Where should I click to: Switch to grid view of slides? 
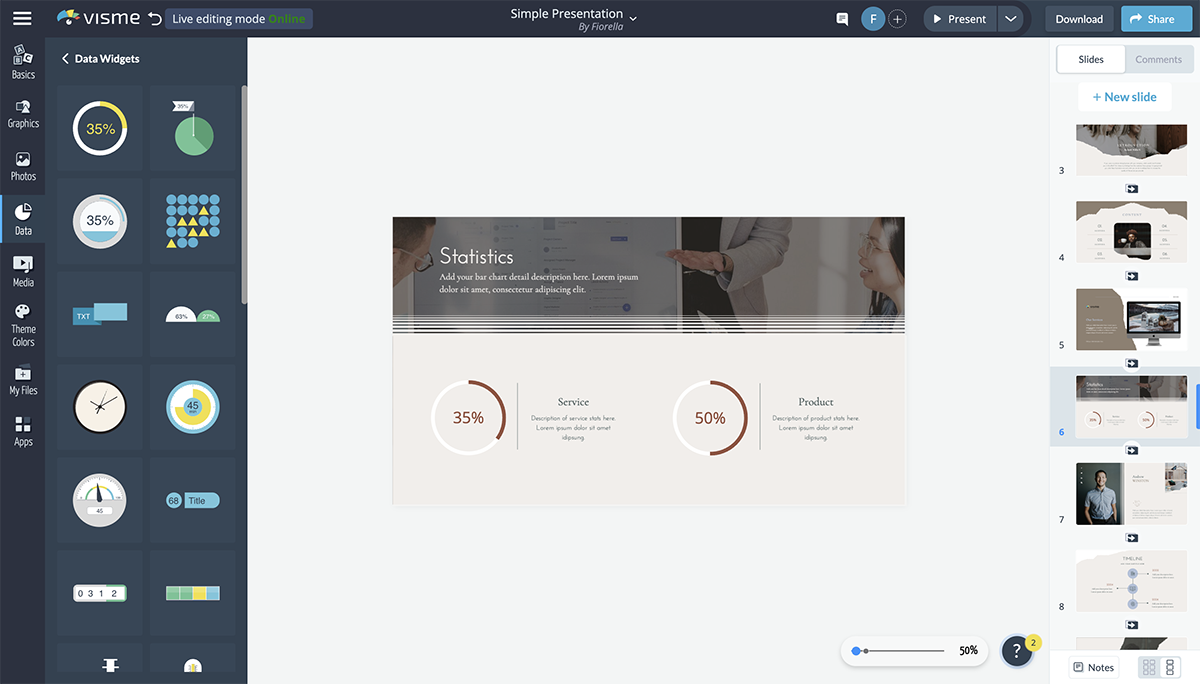tap(1149, 667)
